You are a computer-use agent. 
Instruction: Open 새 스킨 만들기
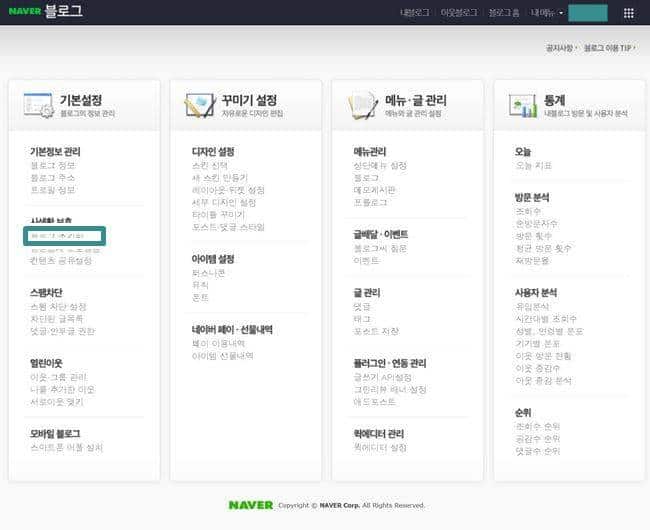click(220, 178)
